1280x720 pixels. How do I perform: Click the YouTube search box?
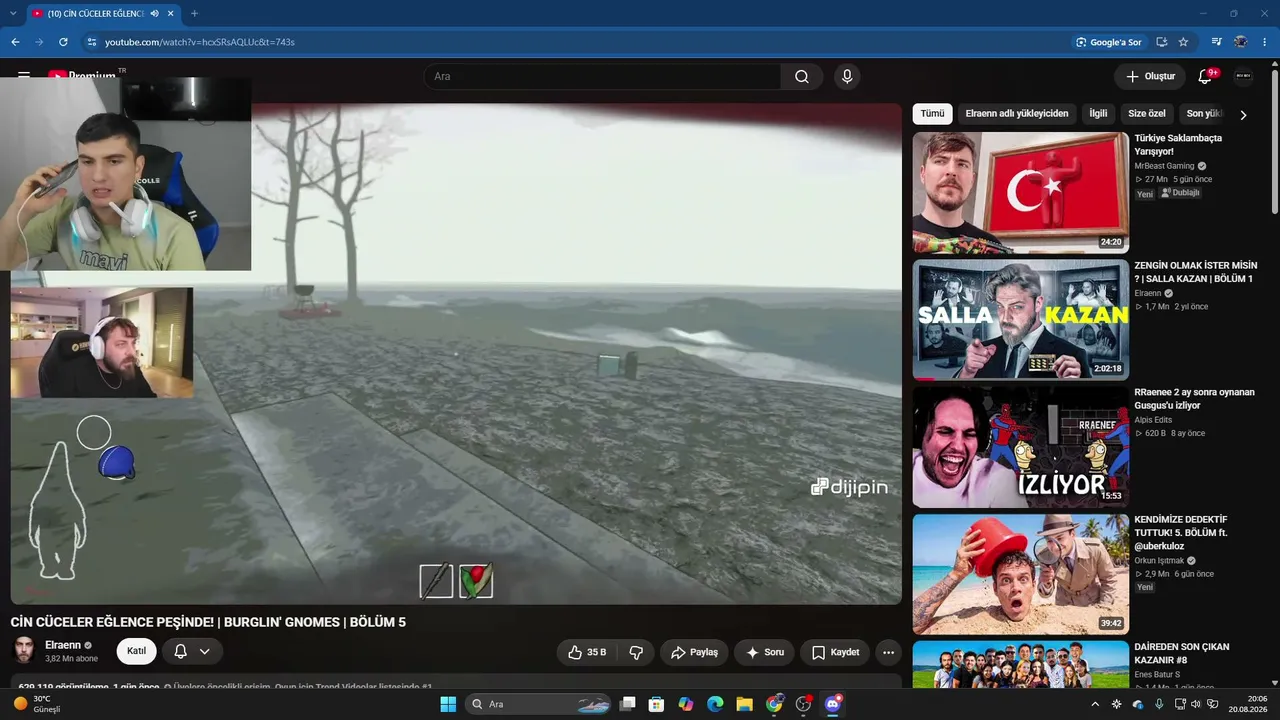click(x=602, y=76)
